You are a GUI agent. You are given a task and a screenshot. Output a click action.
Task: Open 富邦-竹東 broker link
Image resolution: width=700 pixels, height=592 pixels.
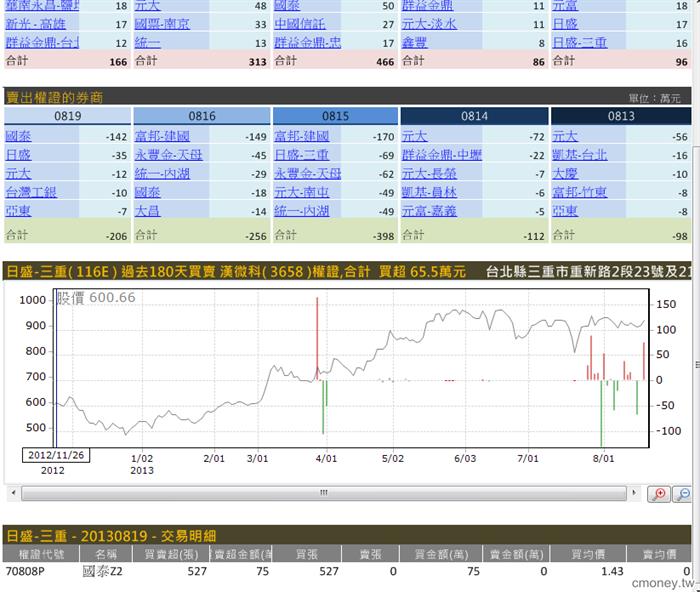579,192
